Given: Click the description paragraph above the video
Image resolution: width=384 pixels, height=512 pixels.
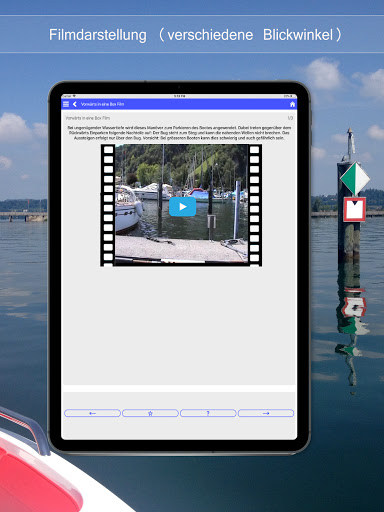Looking at the screenshot, I should (179, 133).
